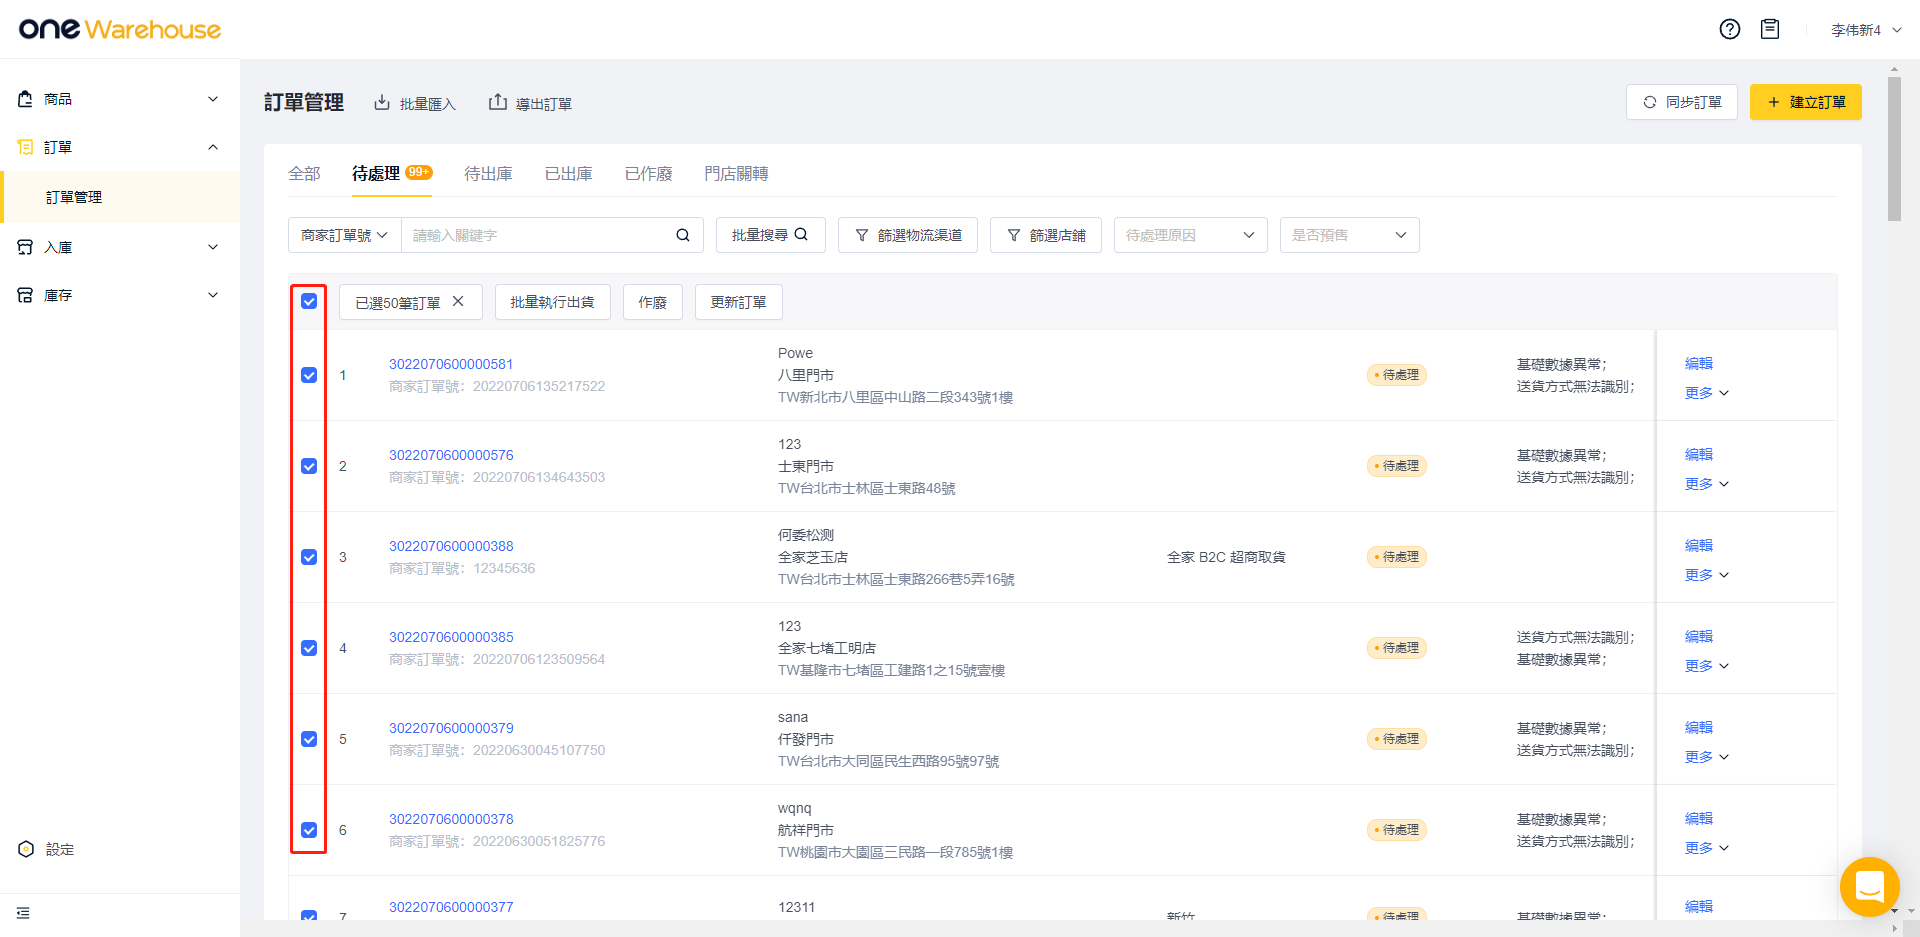1920x937 pixels.
Task: Uncheck order row 5 checkbox
Action: tap(309, 739)
